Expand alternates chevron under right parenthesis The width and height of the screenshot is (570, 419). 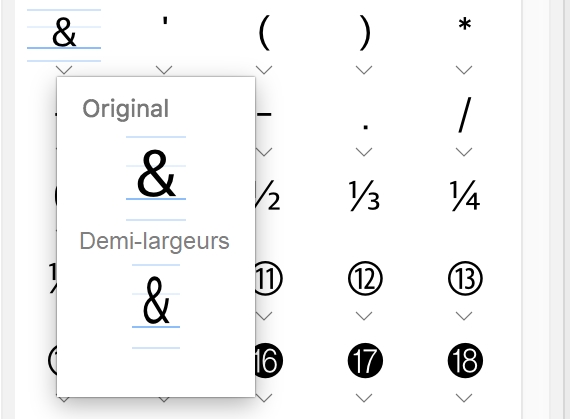click(364, 70)
